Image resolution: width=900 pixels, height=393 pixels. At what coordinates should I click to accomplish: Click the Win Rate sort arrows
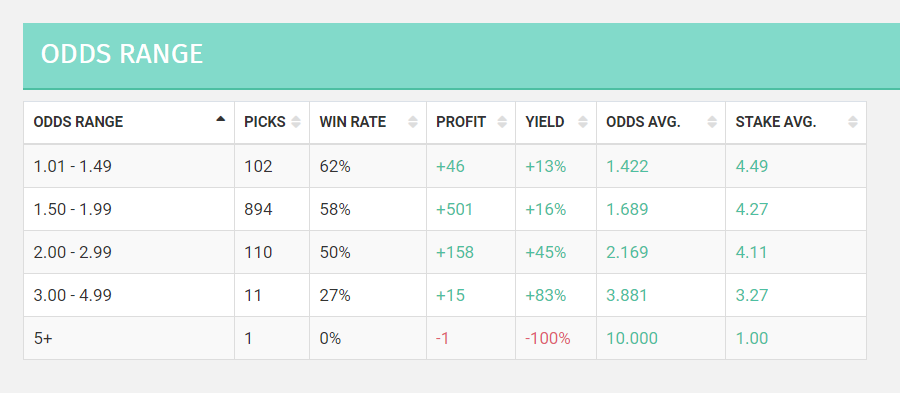[x=412, y=122]
